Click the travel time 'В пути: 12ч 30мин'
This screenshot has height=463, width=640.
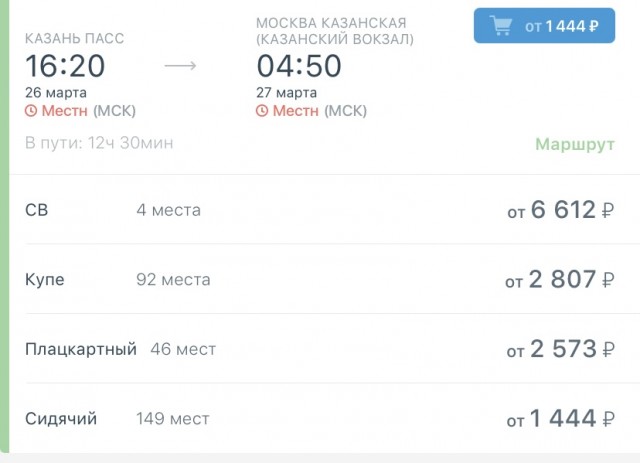[x=99, y=143]
